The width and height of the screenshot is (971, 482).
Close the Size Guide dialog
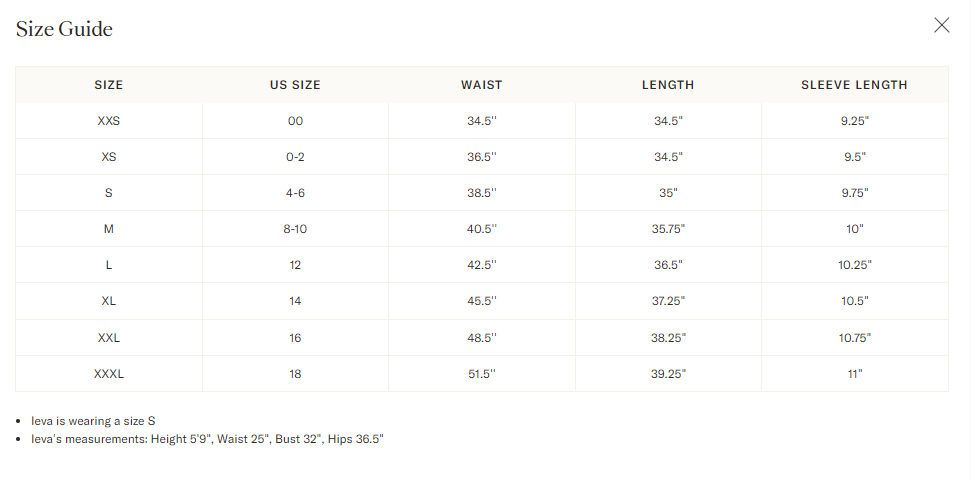point(941,25)
